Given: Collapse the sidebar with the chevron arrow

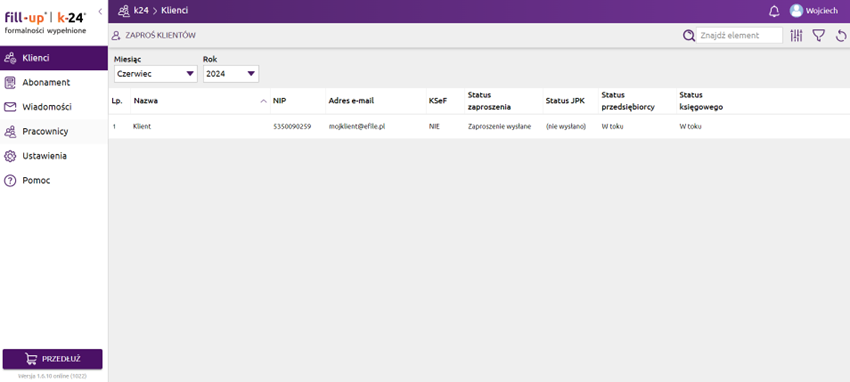Looking at the screenshot, I should pyautogui.click(x=100, y=11).
